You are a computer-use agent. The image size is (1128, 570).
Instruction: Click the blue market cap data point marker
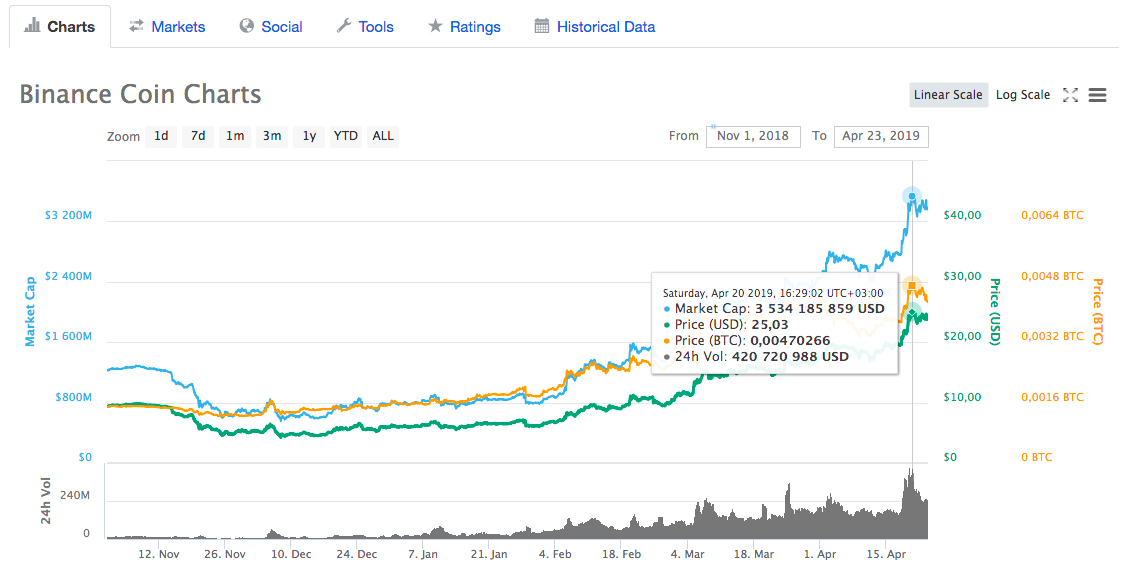pyautogui.click(x=911, y=196)
